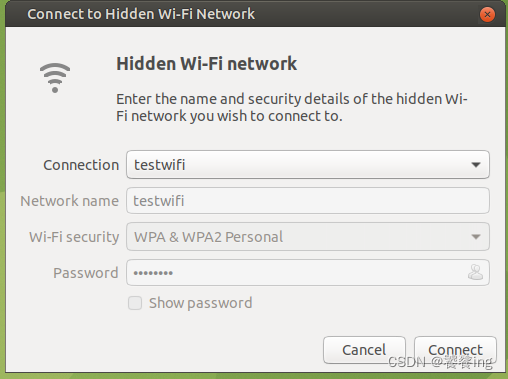Viewport: 508px width, 379px height.
Task: Select the testwifi Connection combo box
Action: [x=308, y=165]
